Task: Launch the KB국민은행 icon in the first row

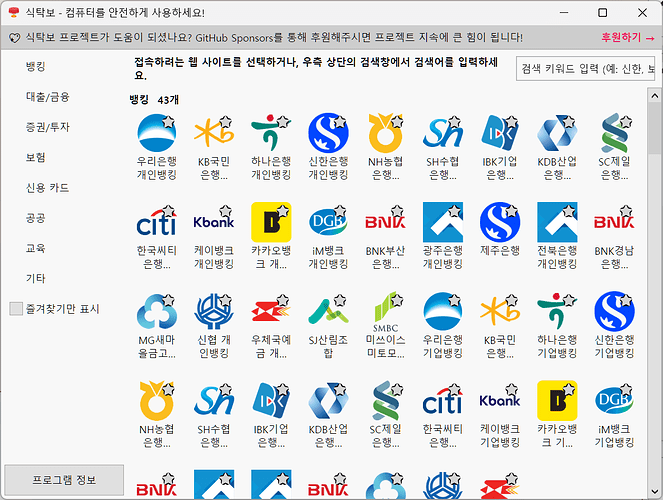Action: pyautogui.click(x=214, y=133)
